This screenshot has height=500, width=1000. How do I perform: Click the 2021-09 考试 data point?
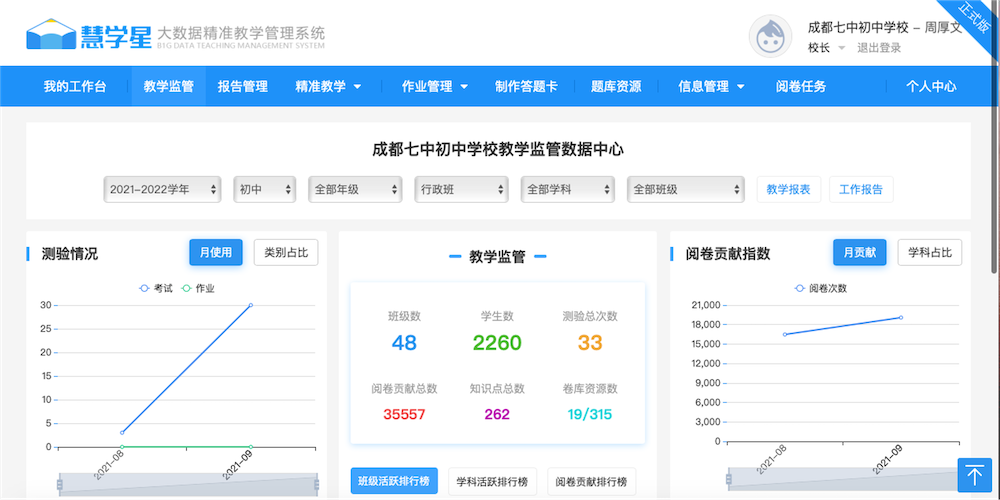click(x=250, y=305)
